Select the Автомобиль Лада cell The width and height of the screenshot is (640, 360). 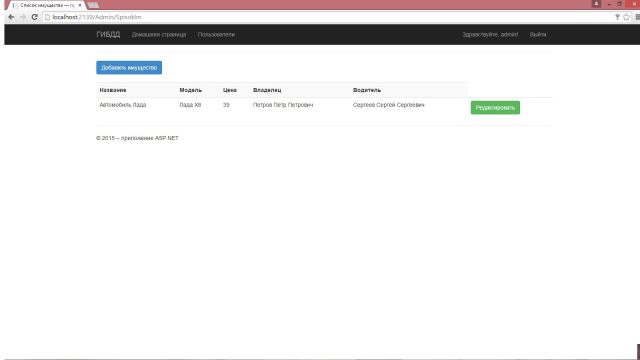click(123, 105)
